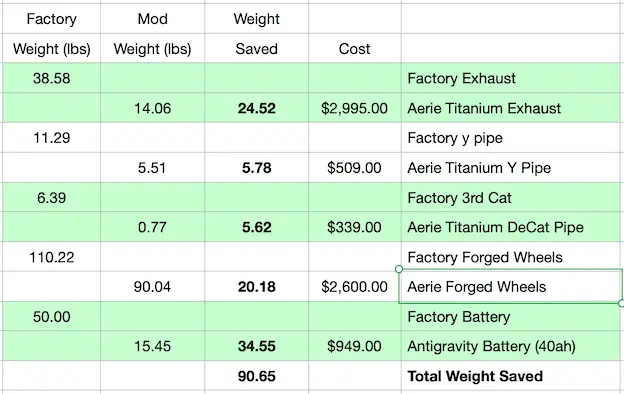
Task: Select the Aerie Titanium Exhaust cell
Action: pyautogui.click(x=512, y=108)
